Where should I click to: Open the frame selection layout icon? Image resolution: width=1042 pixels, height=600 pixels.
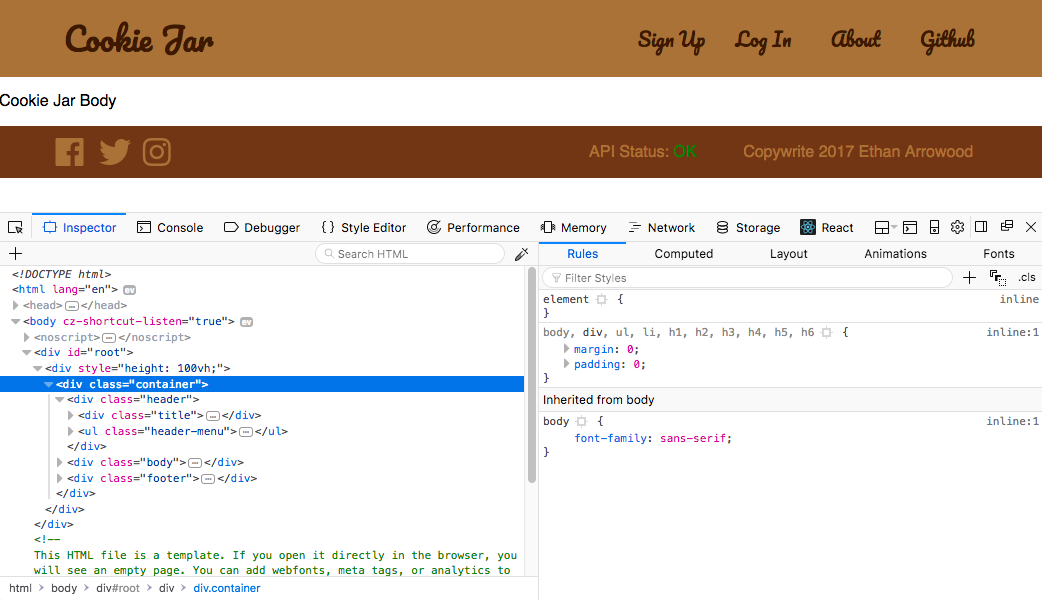[885, 227]
